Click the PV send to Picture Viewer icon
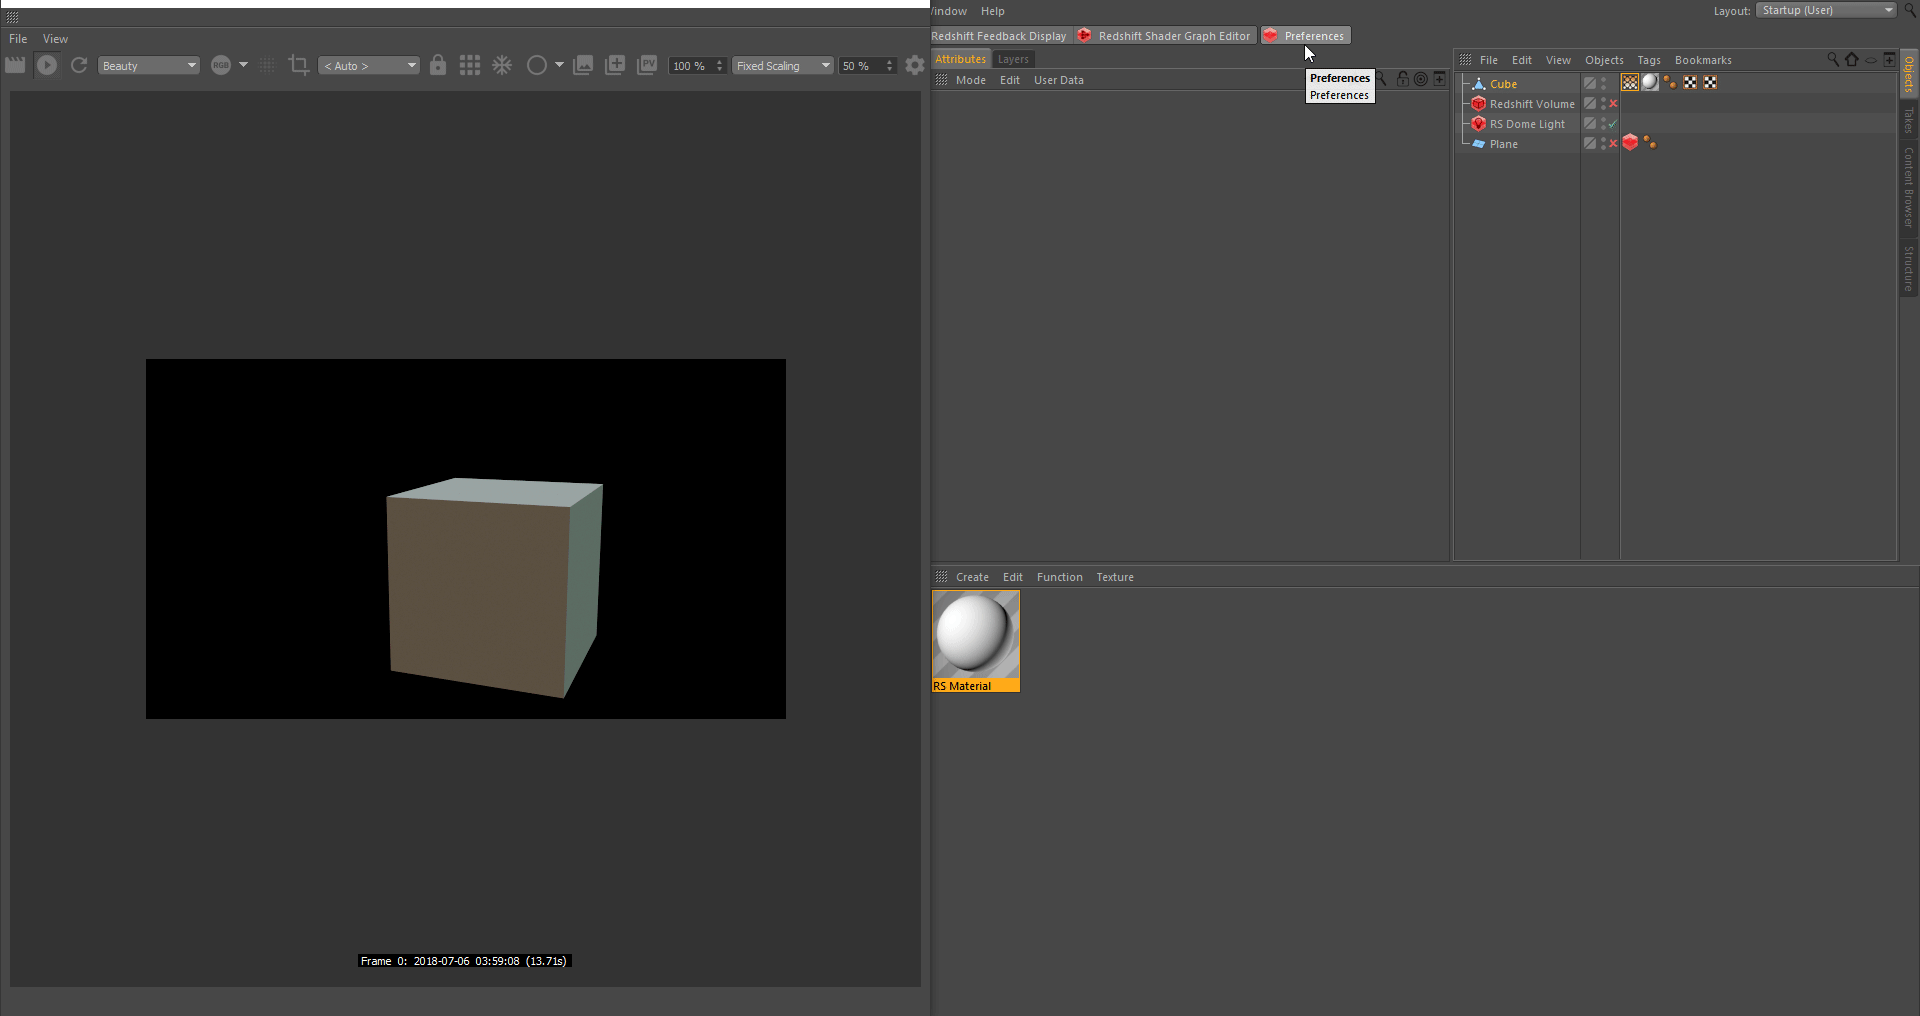The image size is (1920, 1016). tap(647, 65)
